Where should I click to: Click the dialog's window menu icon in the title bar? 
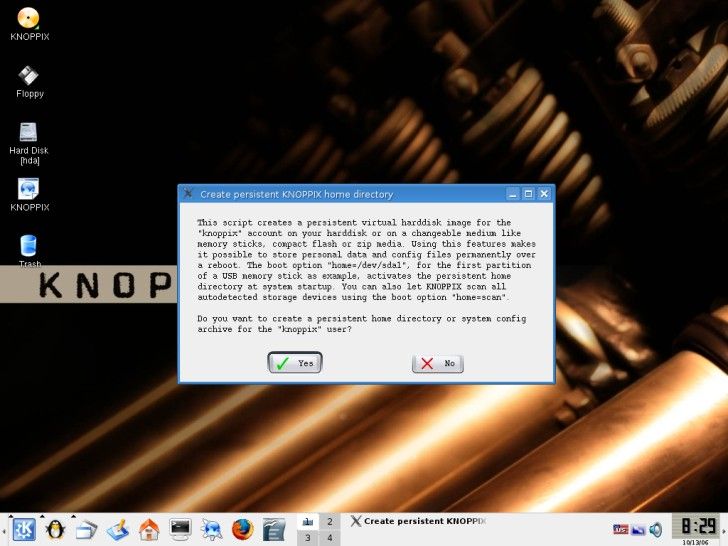[188, 193]
